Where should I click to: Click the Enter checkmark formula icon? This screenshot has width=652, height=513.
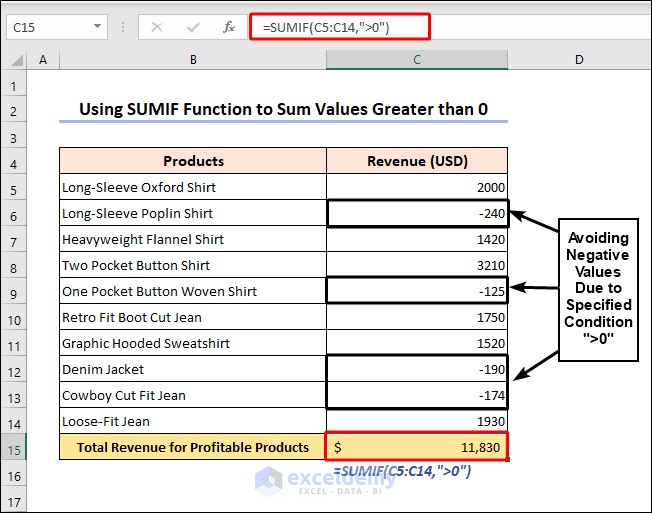193,27
